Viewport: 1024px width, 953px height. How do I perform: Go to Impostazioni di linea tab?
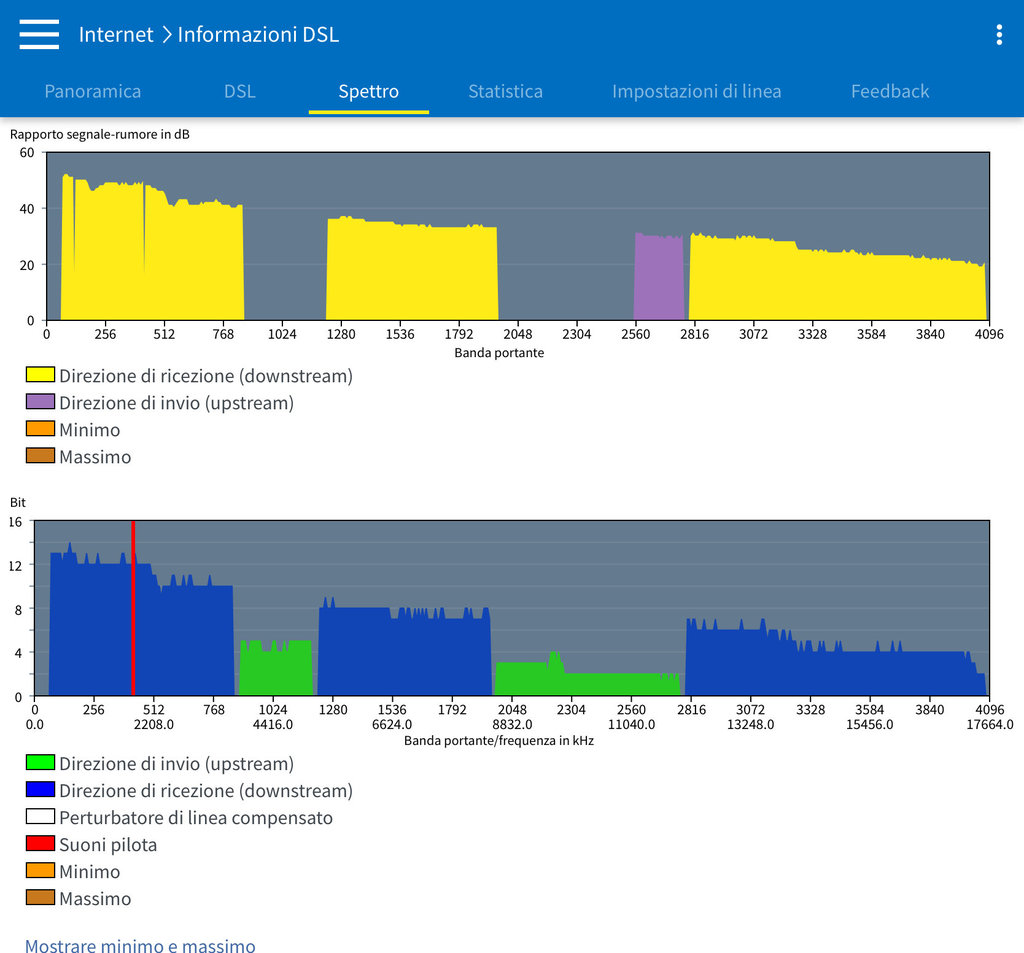[x=696, y=91]
